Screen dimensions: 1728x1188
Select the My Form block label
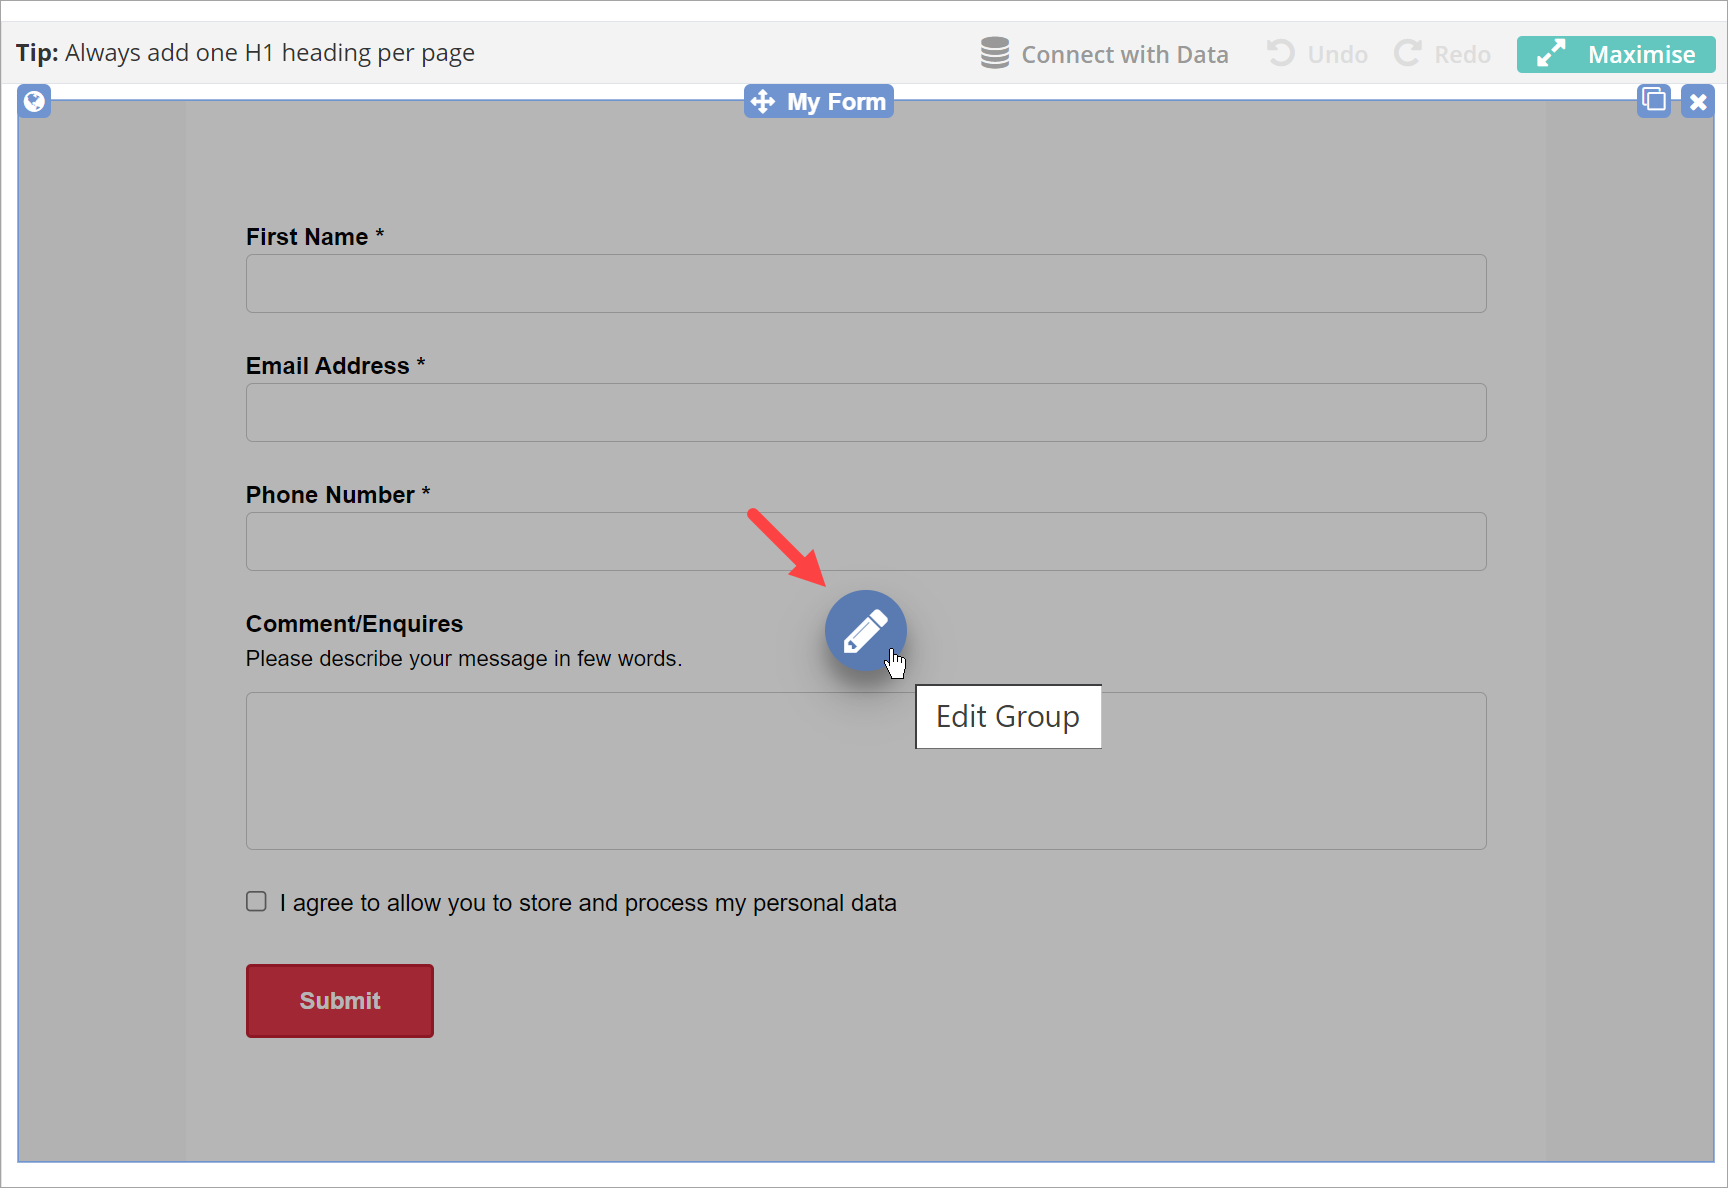coord(836,102)
